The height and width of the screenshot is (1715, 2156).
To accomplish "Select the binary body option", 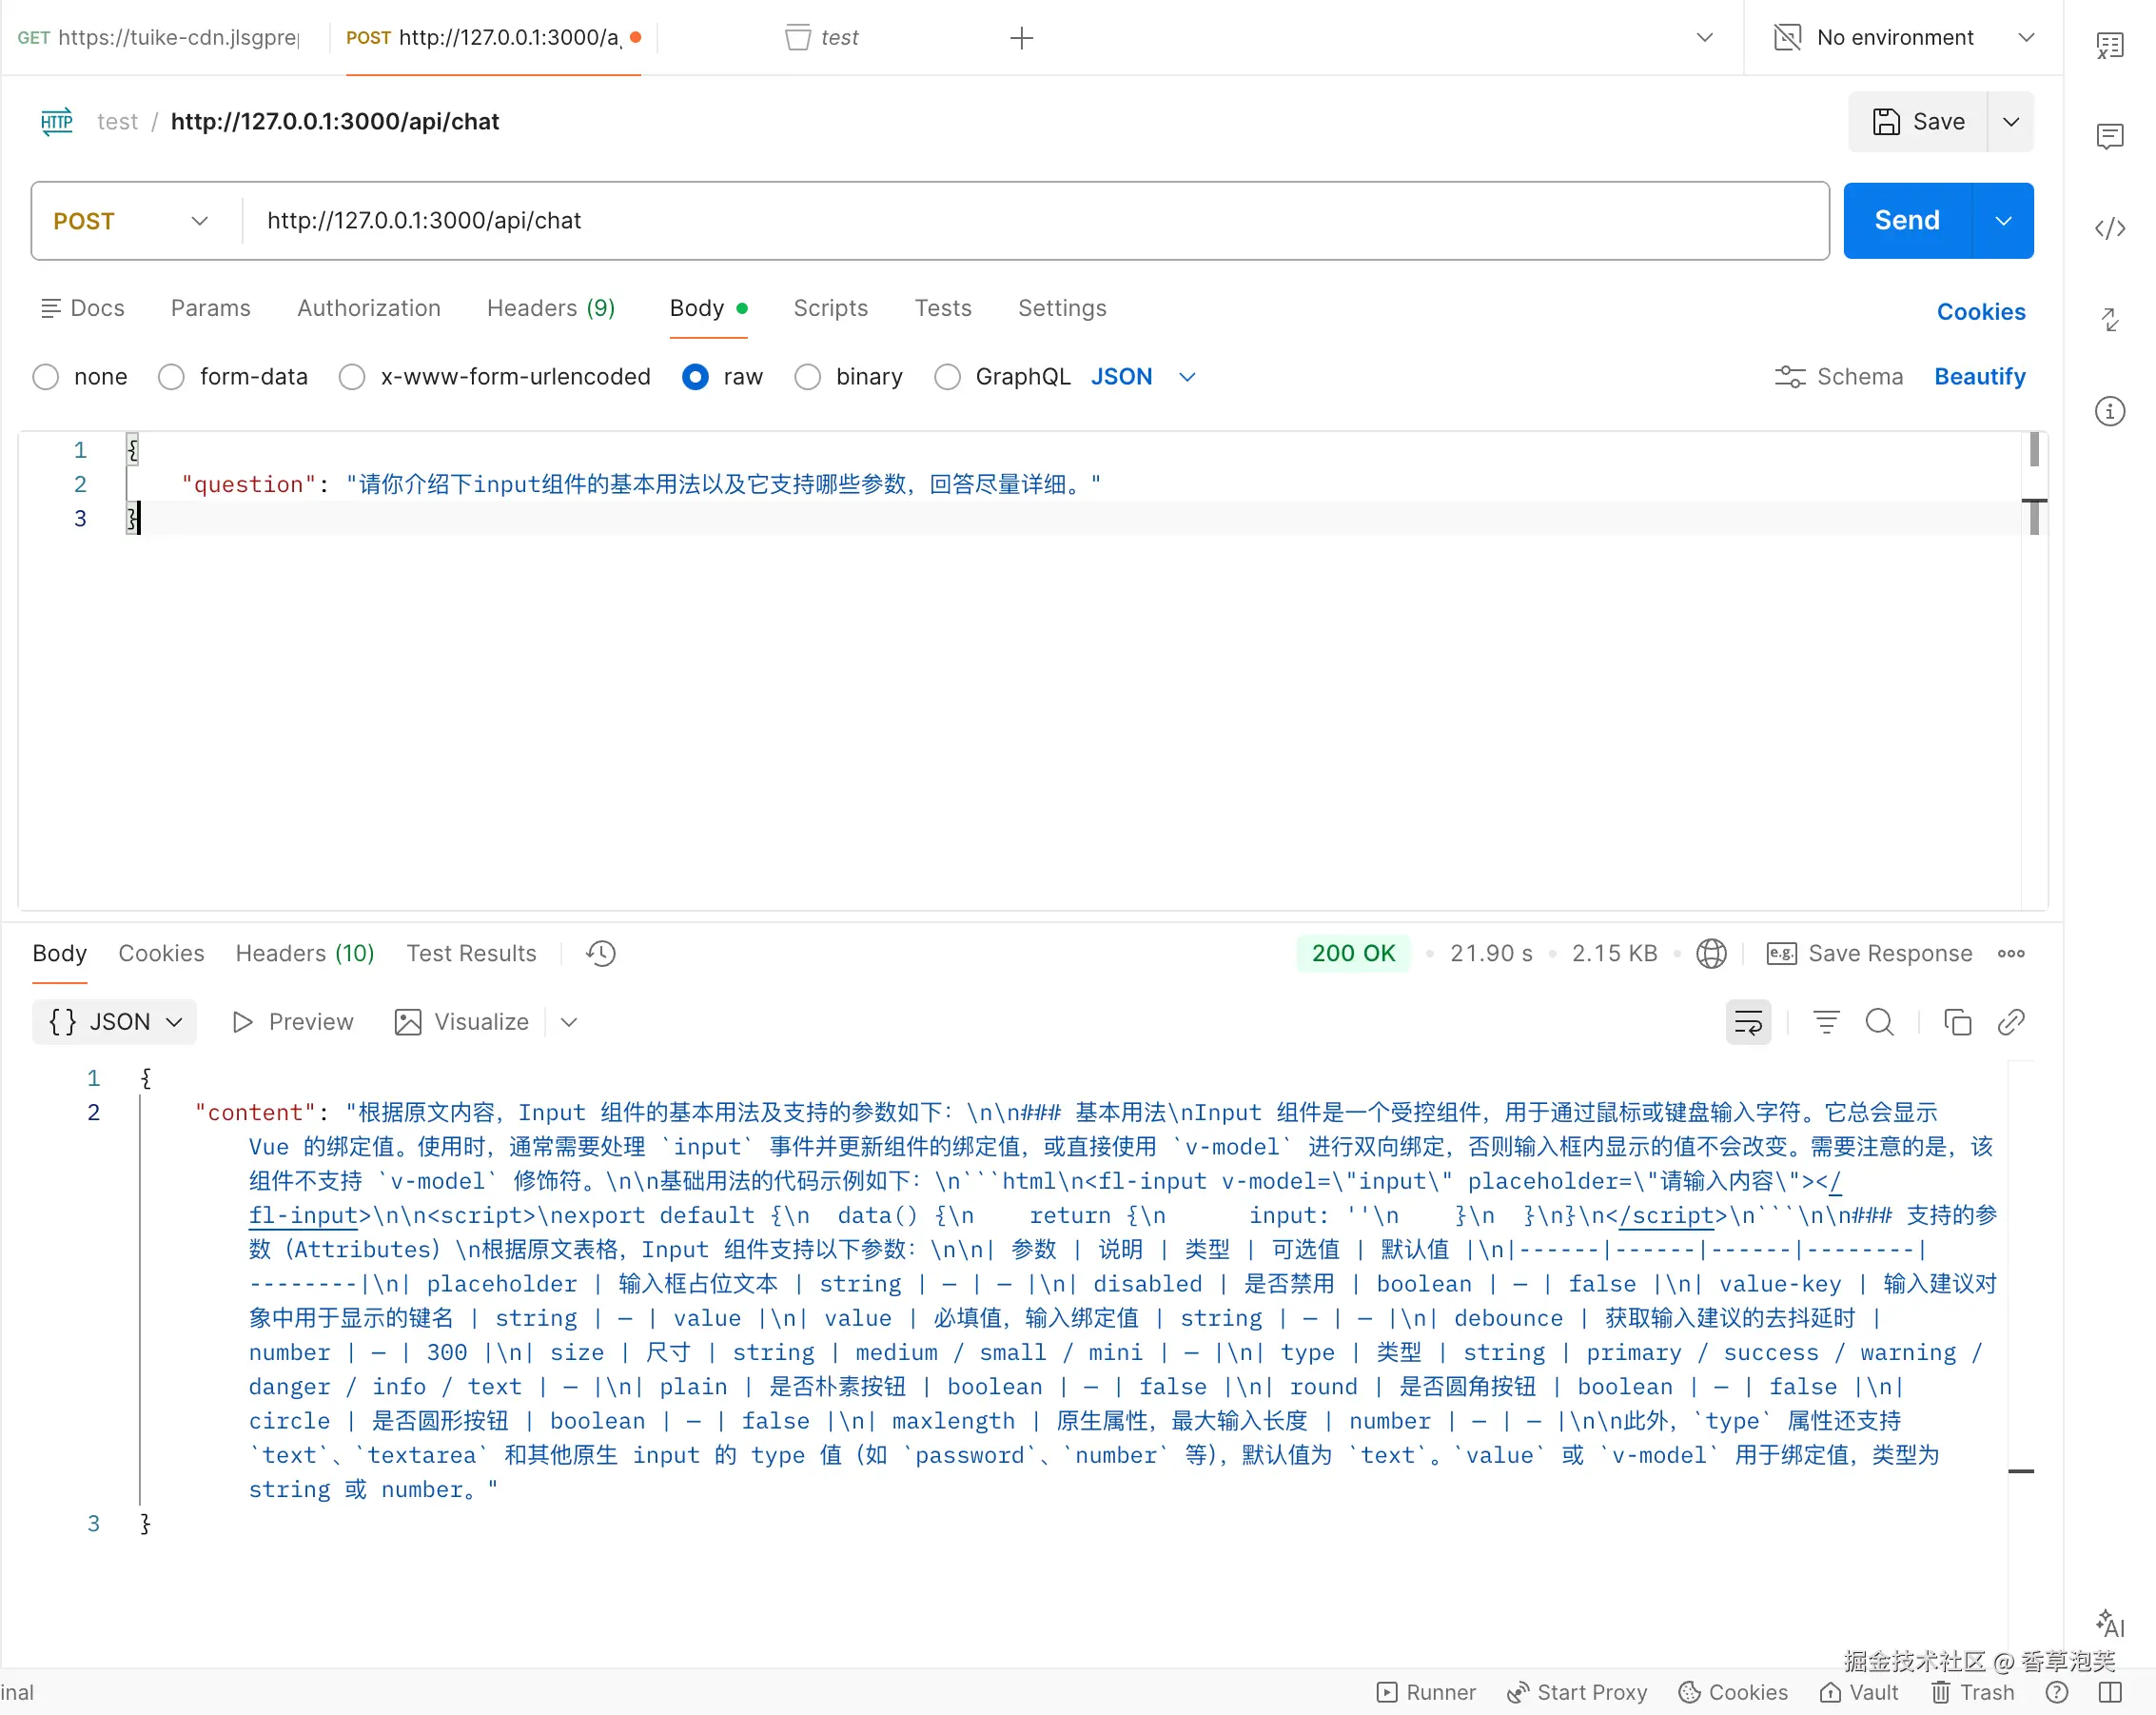I will (808, 377).
